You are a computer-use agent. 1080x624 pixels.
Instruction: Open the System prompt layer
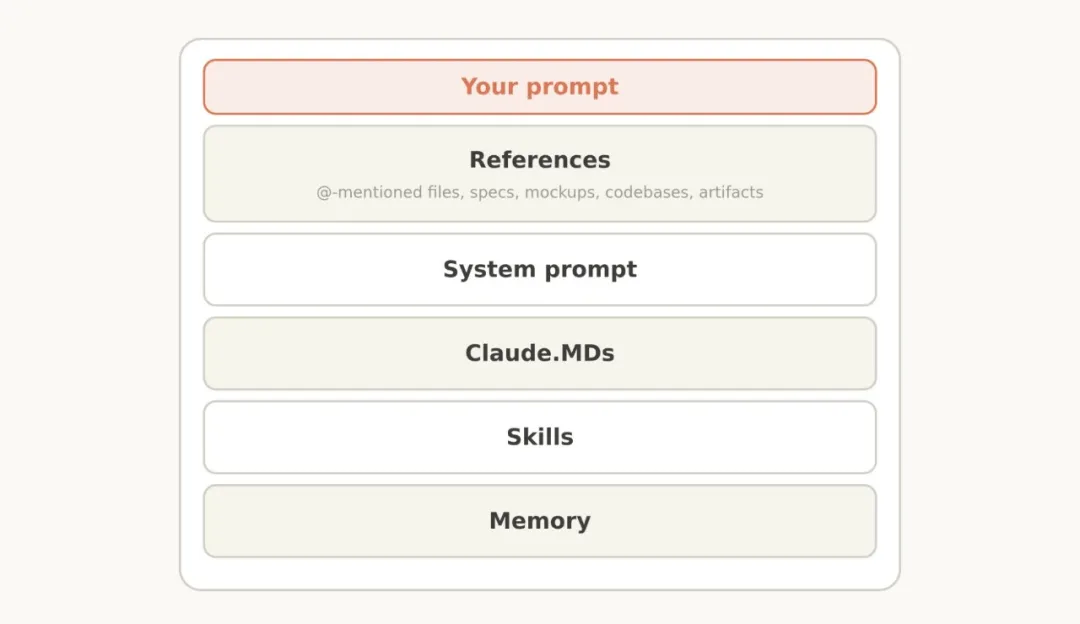[x=539, y=269]
